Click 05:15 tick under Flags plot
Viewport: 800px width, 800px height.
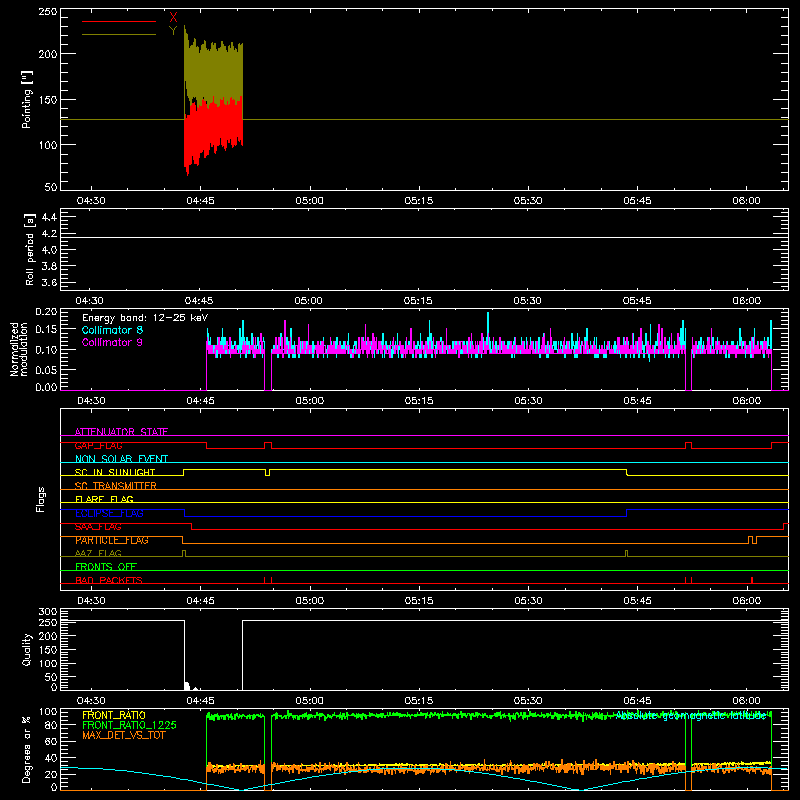(419, 601)
